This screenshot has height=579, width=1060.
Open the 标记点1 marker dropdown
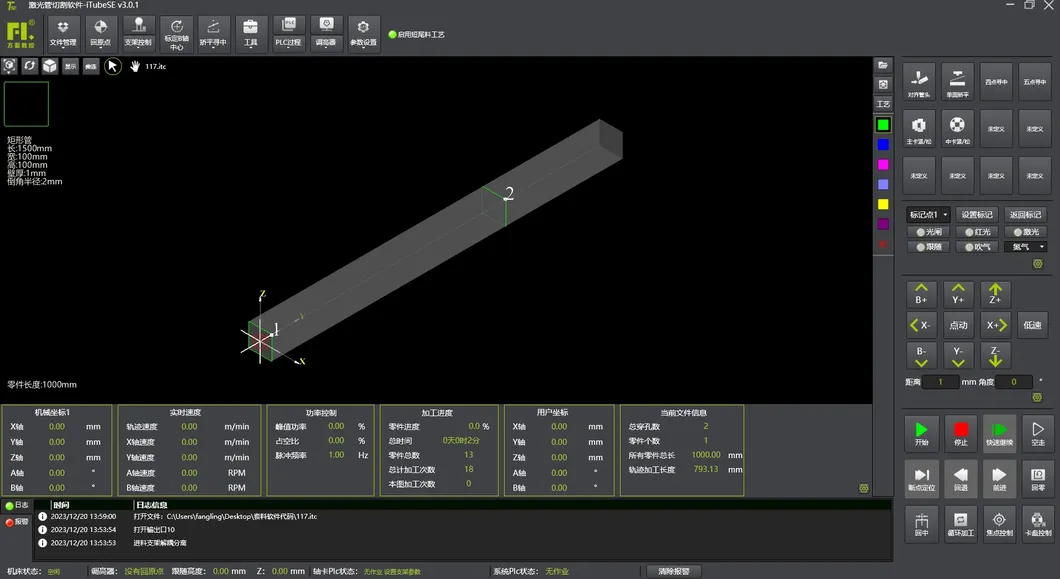928,214
